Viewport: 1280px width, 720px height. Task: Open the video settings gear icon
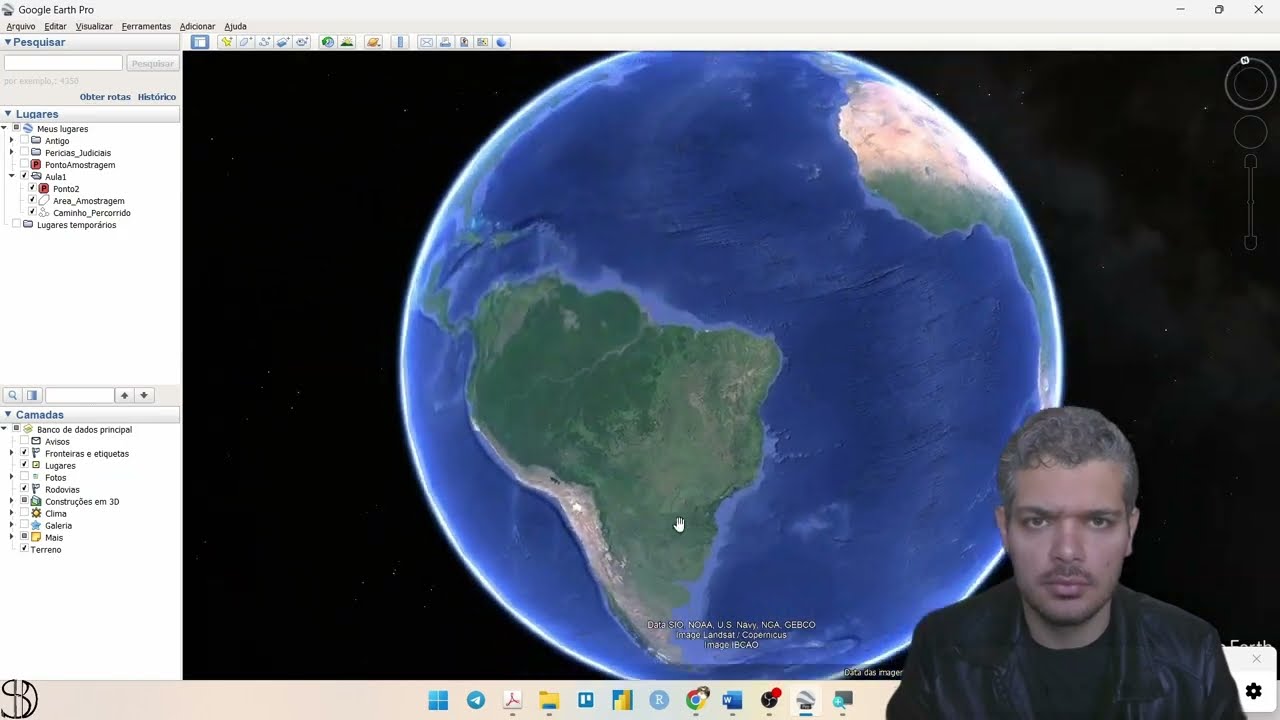point(1254,691)
